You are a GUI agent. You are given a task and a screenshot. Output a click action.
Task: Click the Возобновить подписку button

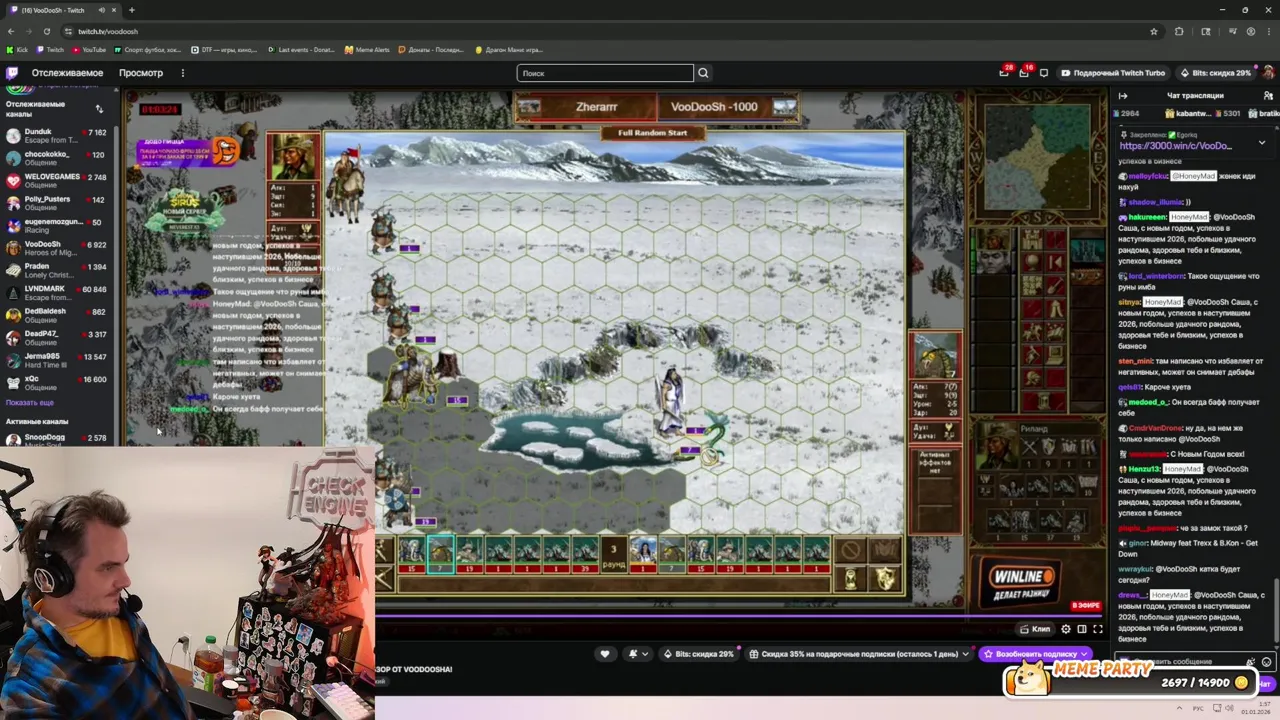tap(1036, 654)
